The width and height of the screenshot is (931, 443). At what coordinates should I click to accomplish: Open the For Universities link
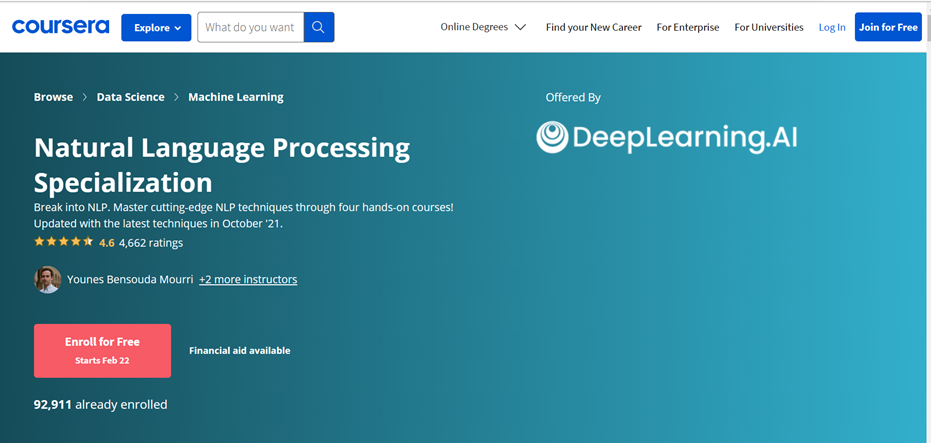768,27
